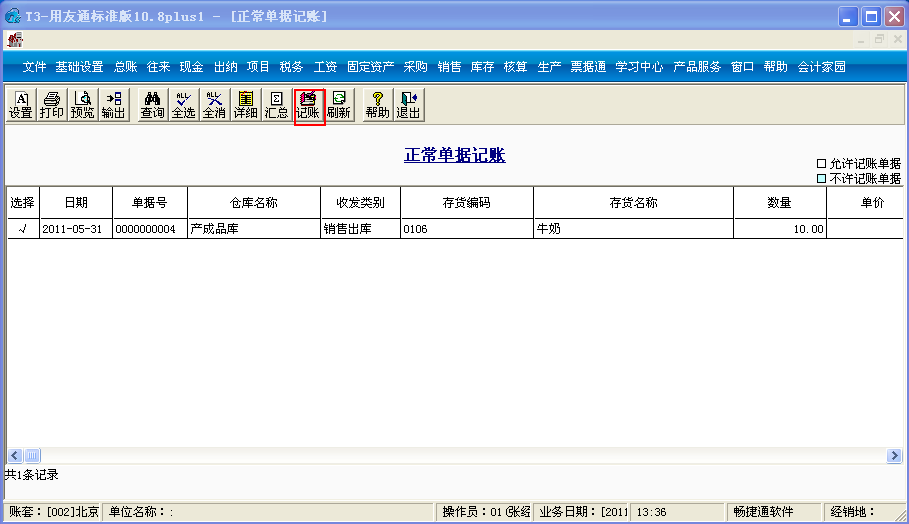Open the 学习中心 menu

(639, 67)
